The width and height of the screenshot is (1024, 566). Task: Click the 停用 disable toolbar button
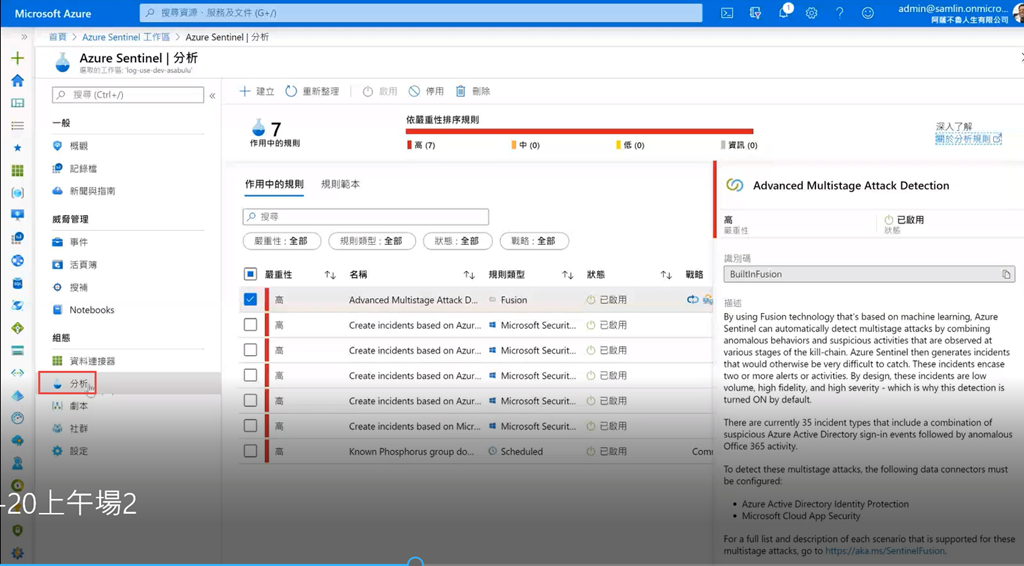tap(426, 91)
